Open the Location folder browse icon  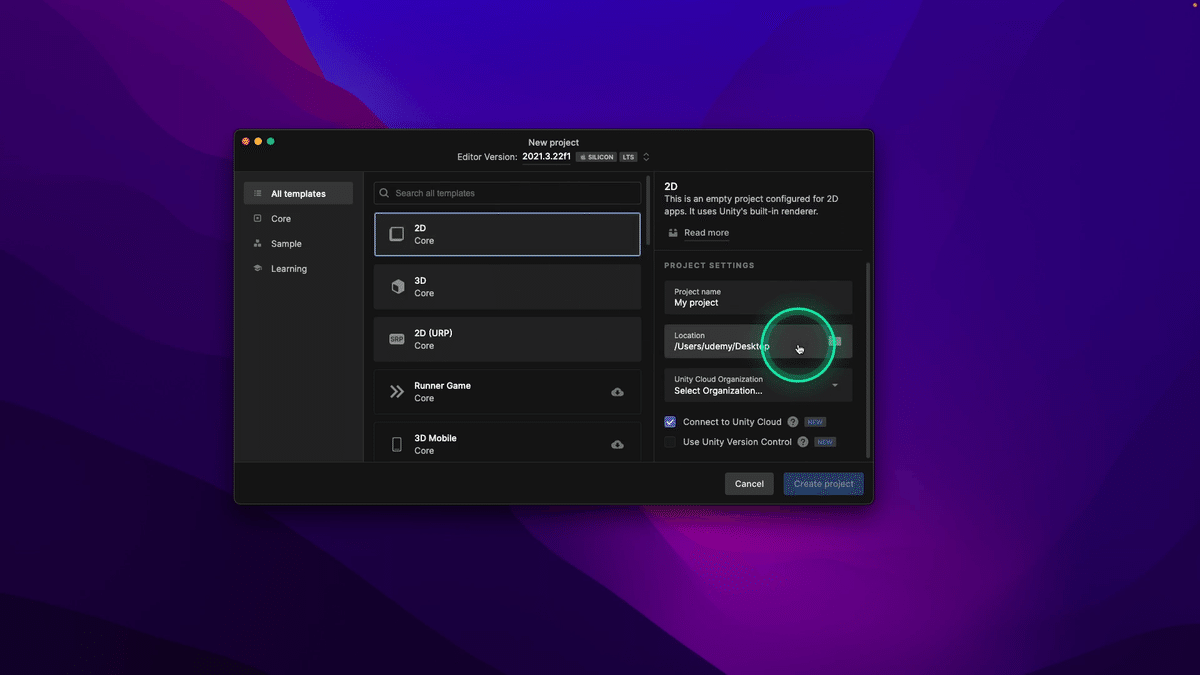pos(835,341)
